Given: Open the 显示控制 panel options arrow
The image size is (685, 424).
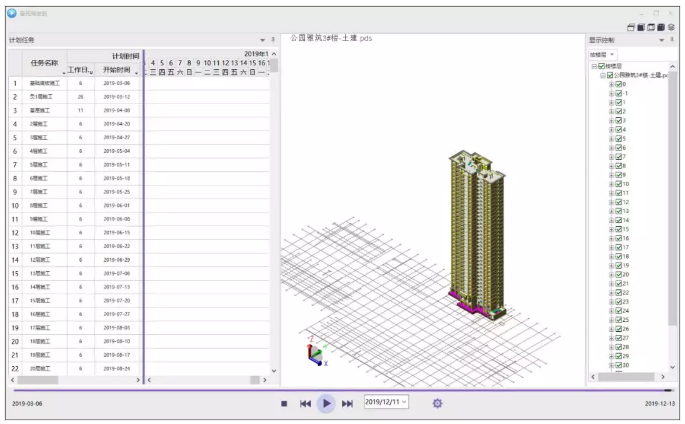Looking at the screenshot, I should [x=661, y=40].
